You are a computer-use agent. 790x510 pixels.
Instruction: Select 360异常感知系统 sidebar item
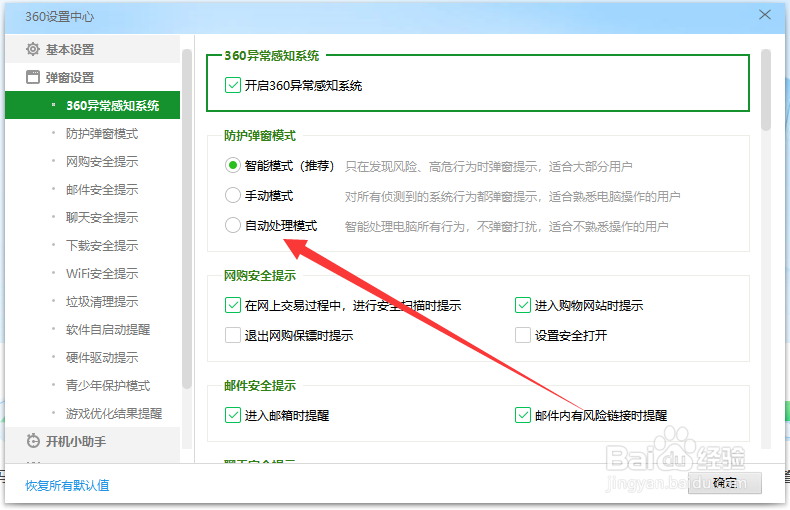(x=93, y=105)
